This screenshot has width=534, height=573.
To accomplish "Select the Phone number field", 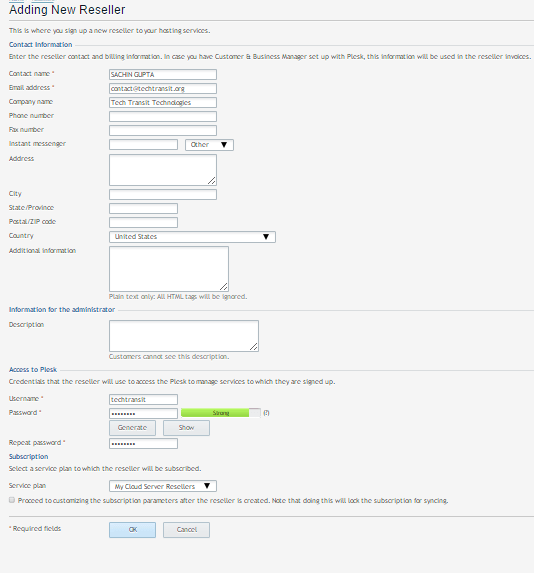I will click(x=163, y=117).
